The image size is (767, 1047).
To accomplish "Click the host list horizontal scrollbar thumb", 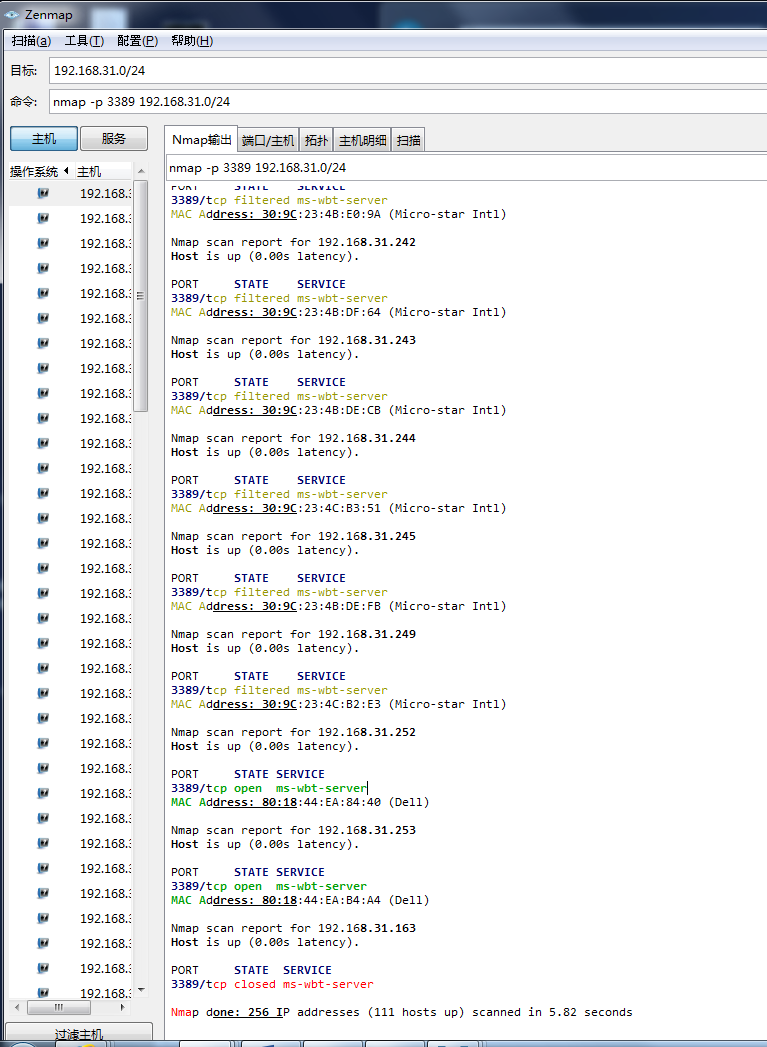I will coord(59,1007).
